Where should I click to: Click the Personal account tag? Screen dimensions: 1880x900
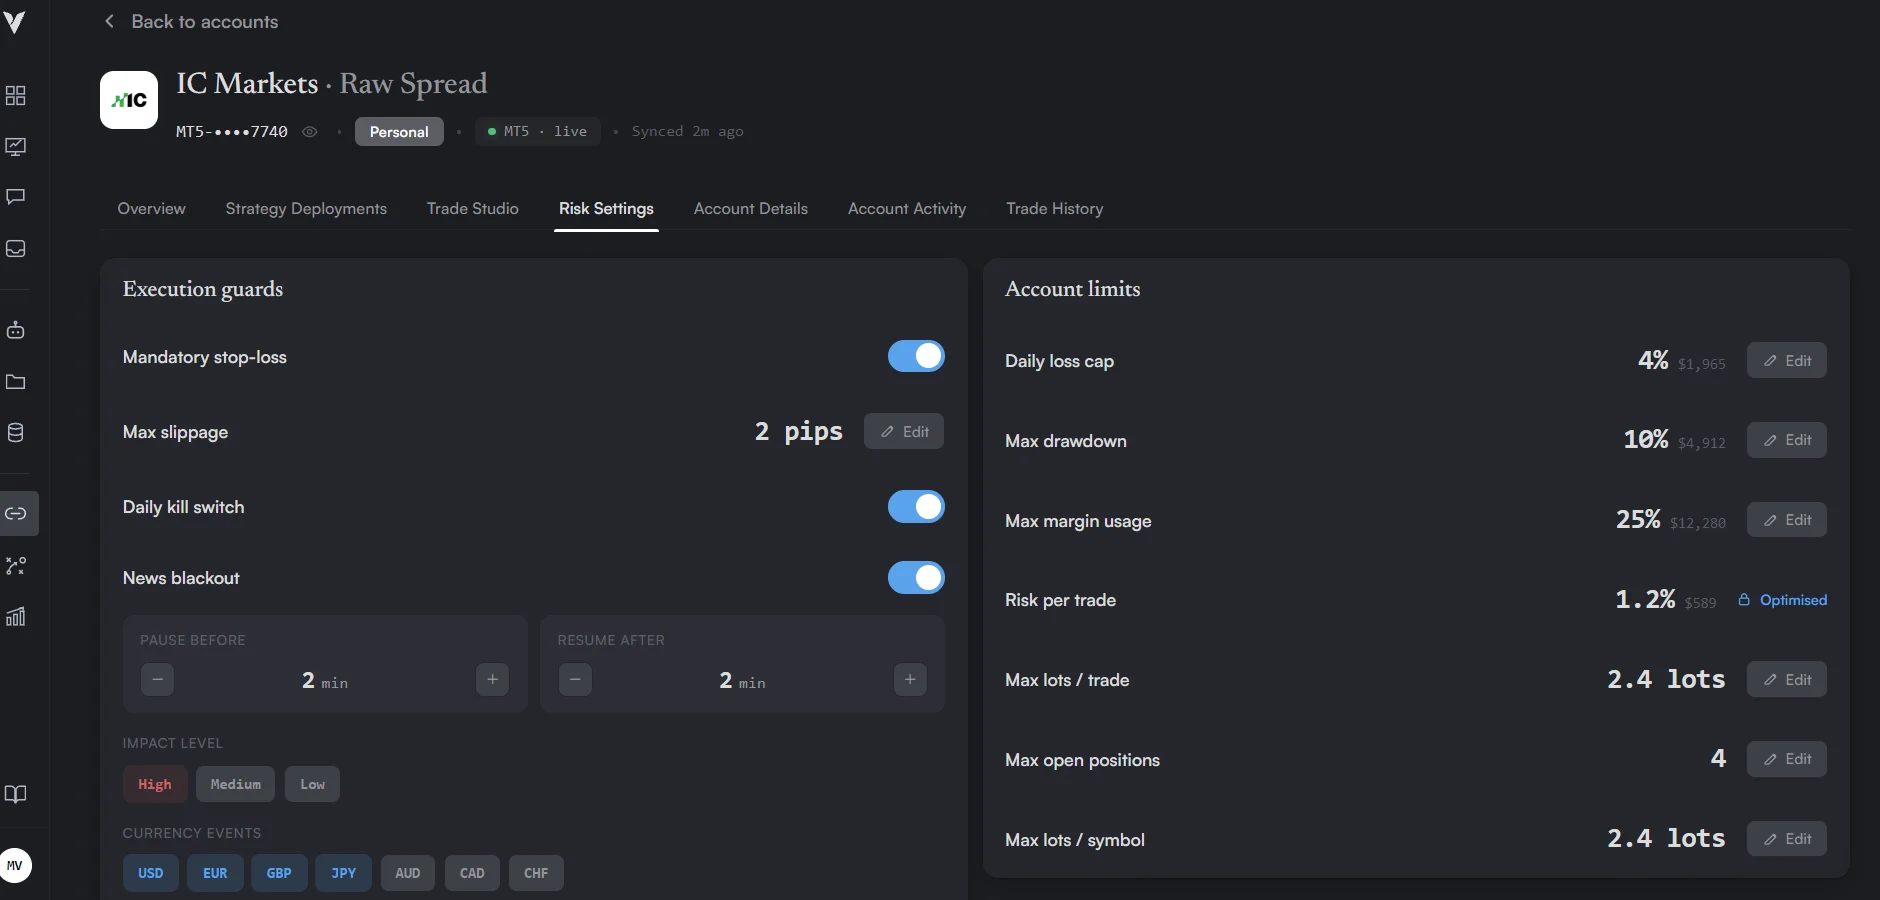pos(399,132)
